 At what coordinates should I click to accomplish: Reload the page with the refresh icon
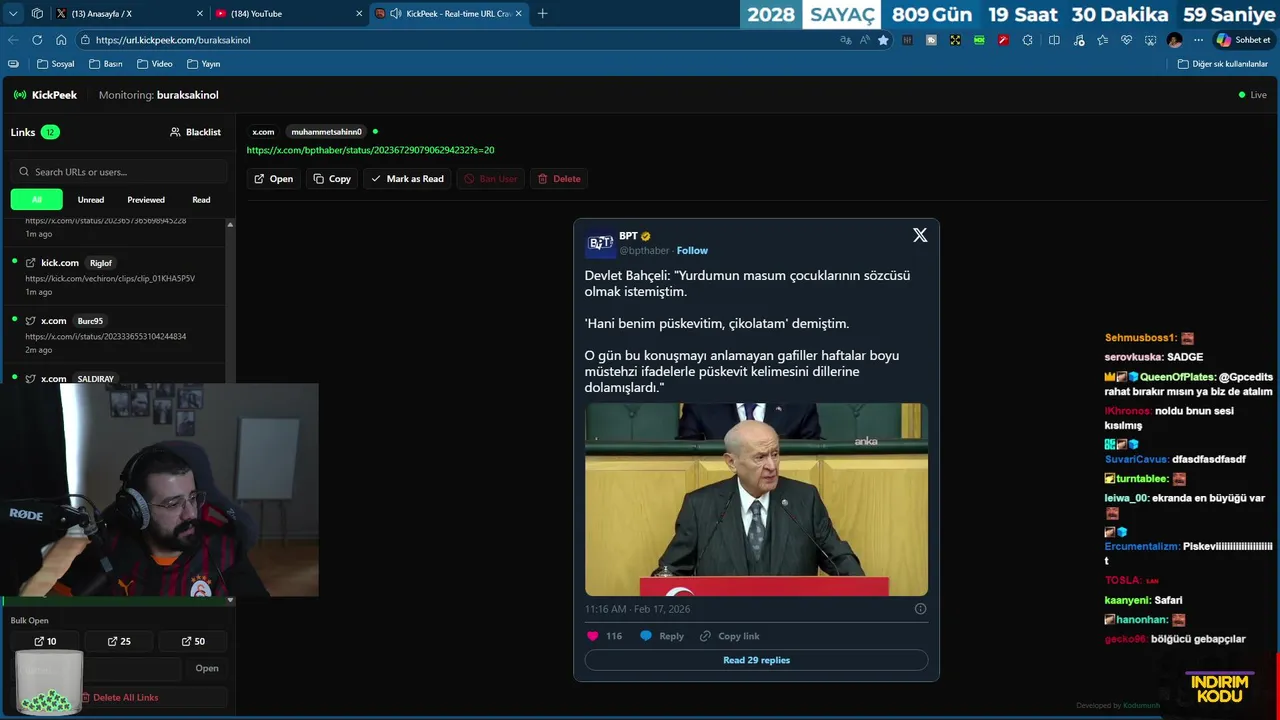coord(37,40)
